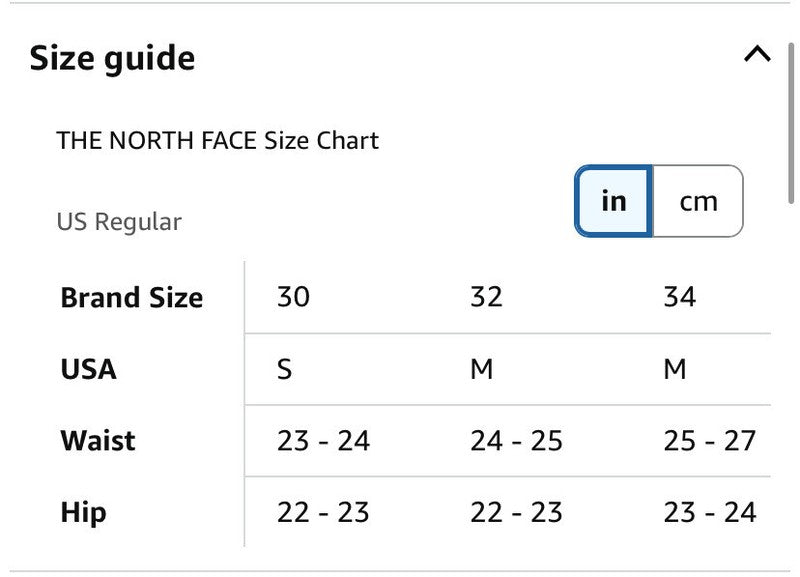The width and height of the screenshot is (800, 577).
Task: Collapse the Size guide chevron arrow
Action: pos(757,55)
